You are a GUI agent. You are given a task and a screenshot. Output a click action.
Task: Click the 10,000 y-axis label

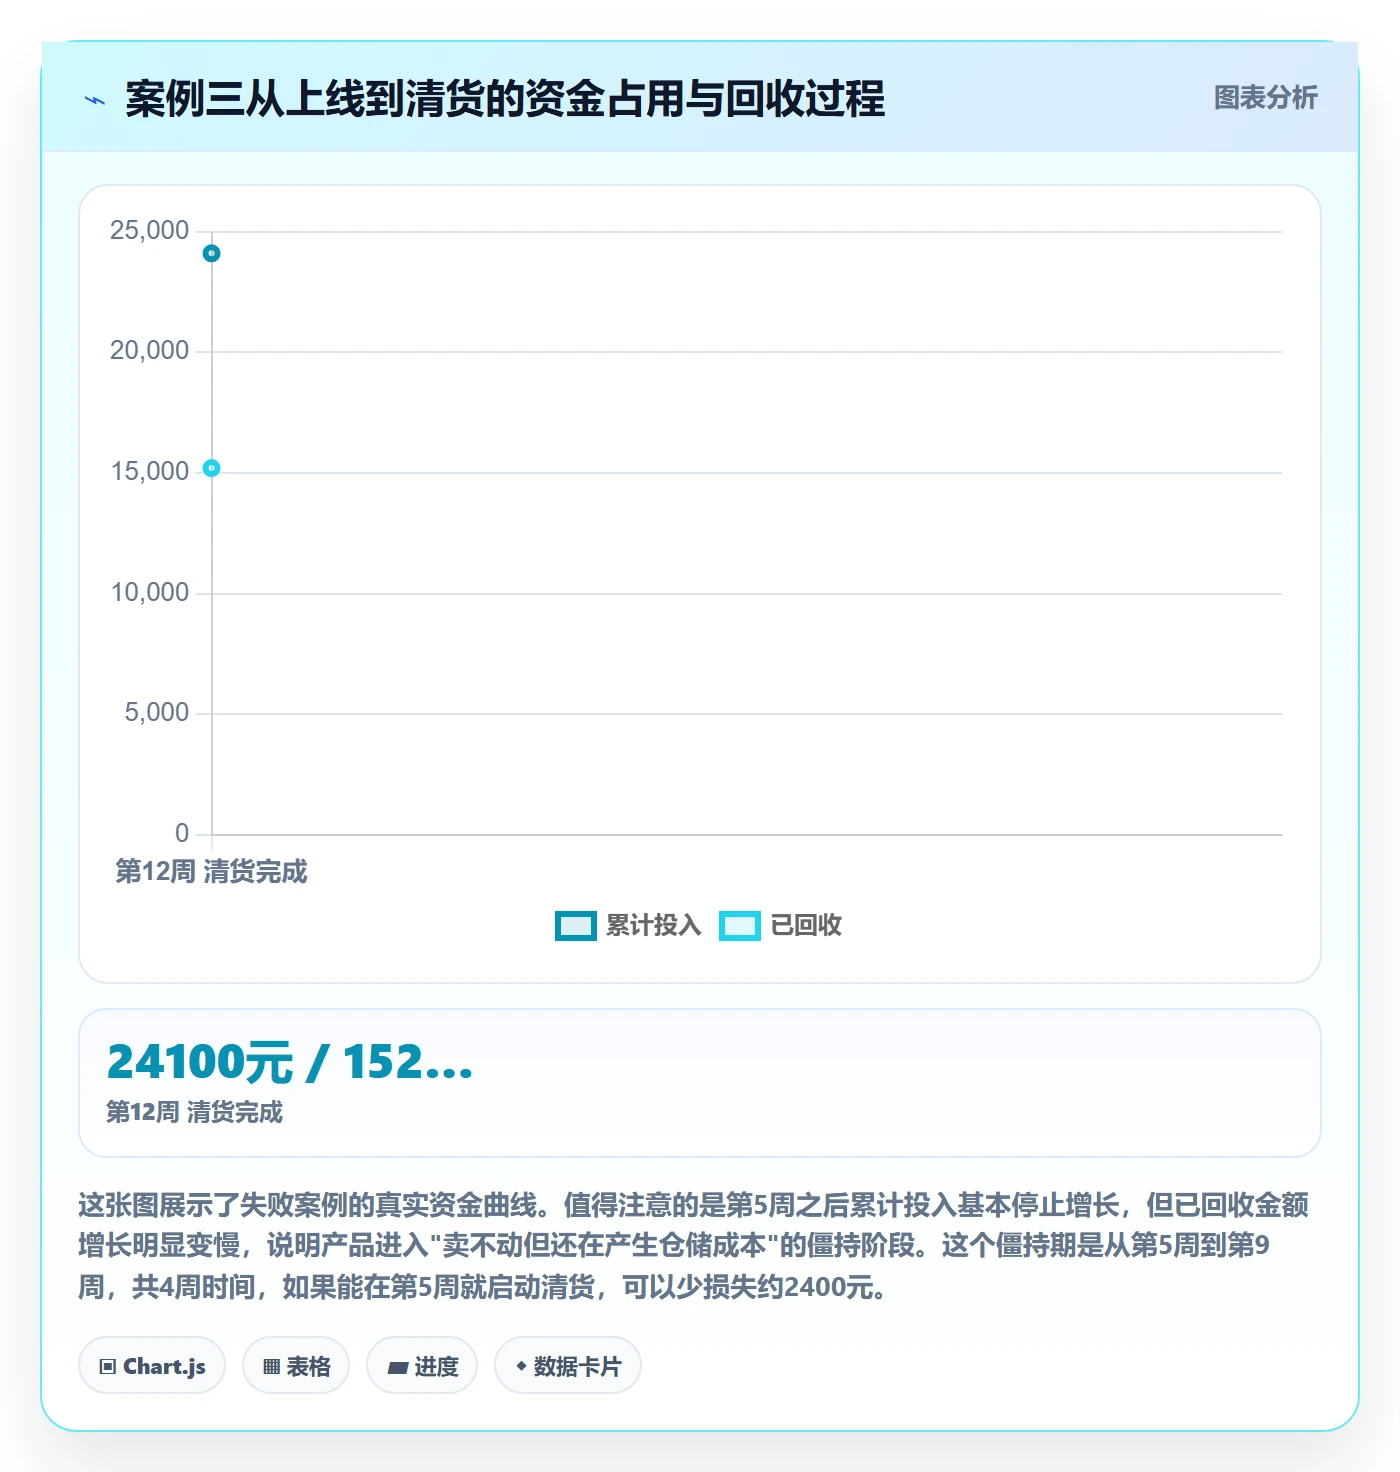click(x=149, y=593)
